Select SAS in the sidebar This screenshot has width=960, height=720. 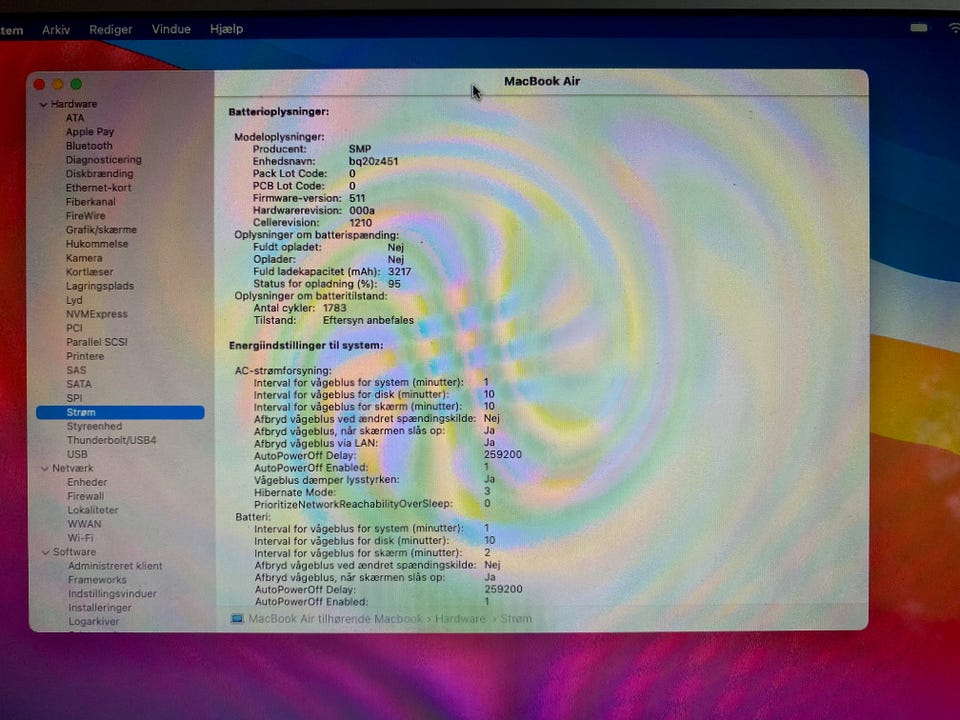pyautogui.click(x=76, y=370)
